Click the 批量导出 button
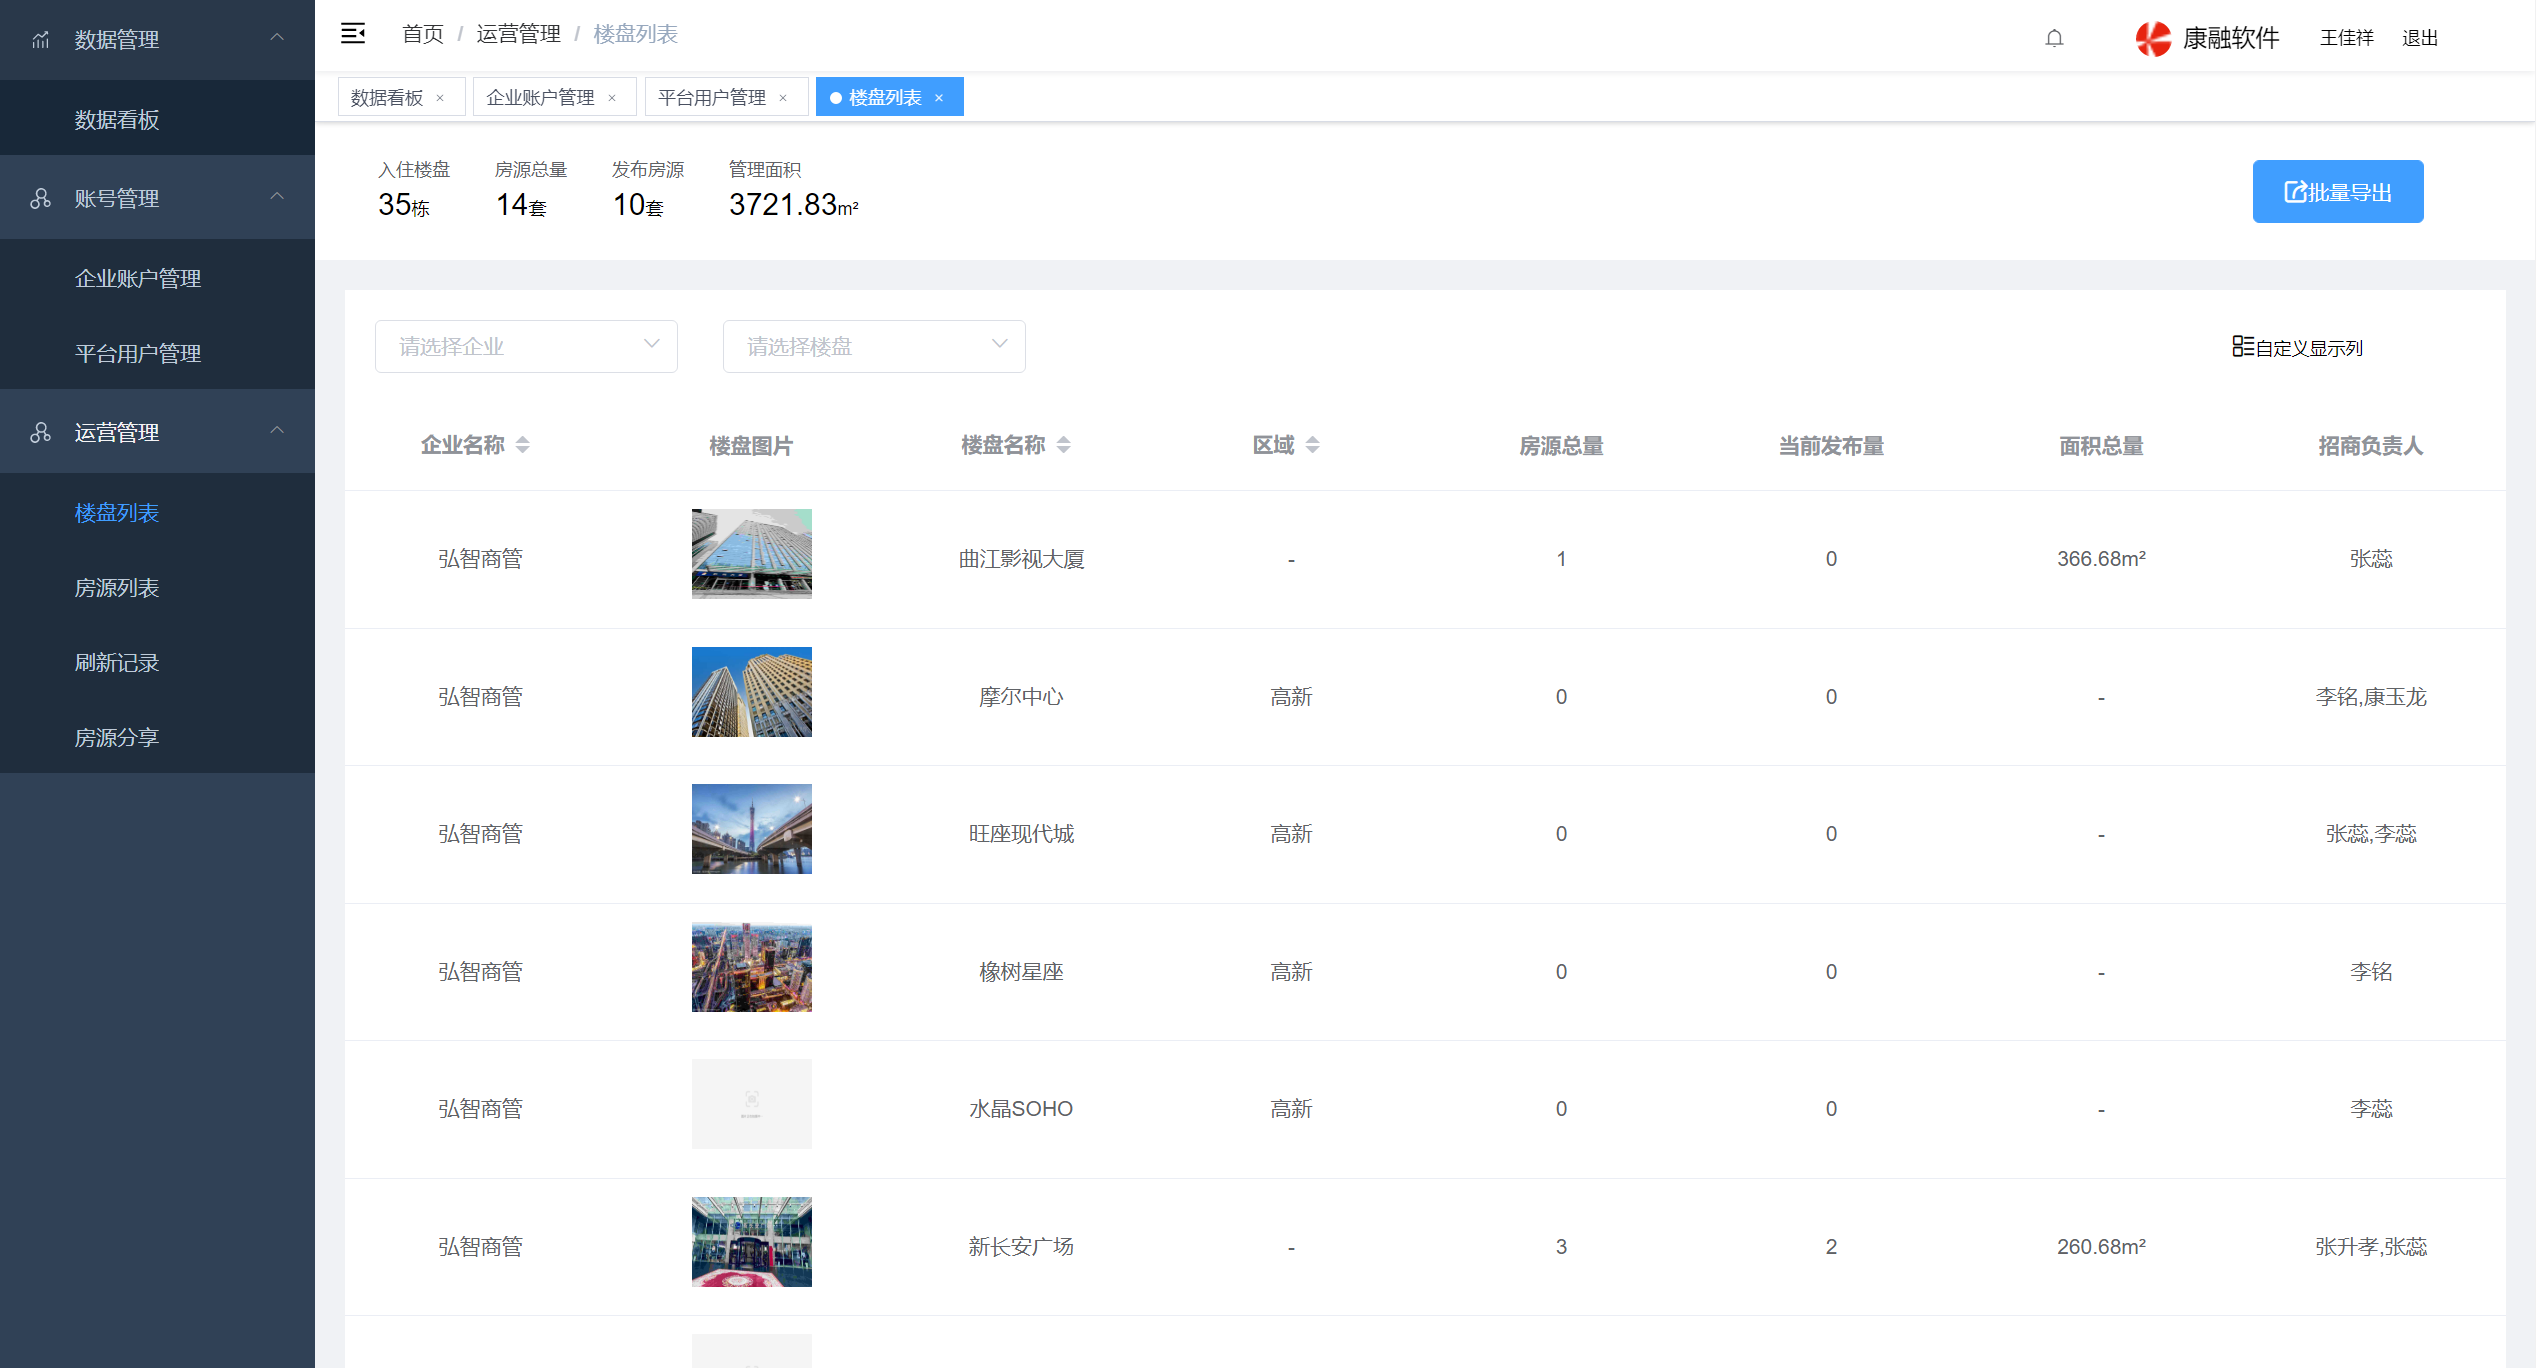2536x1368 pixels. pyautogui.click(x=2337, y=192)
